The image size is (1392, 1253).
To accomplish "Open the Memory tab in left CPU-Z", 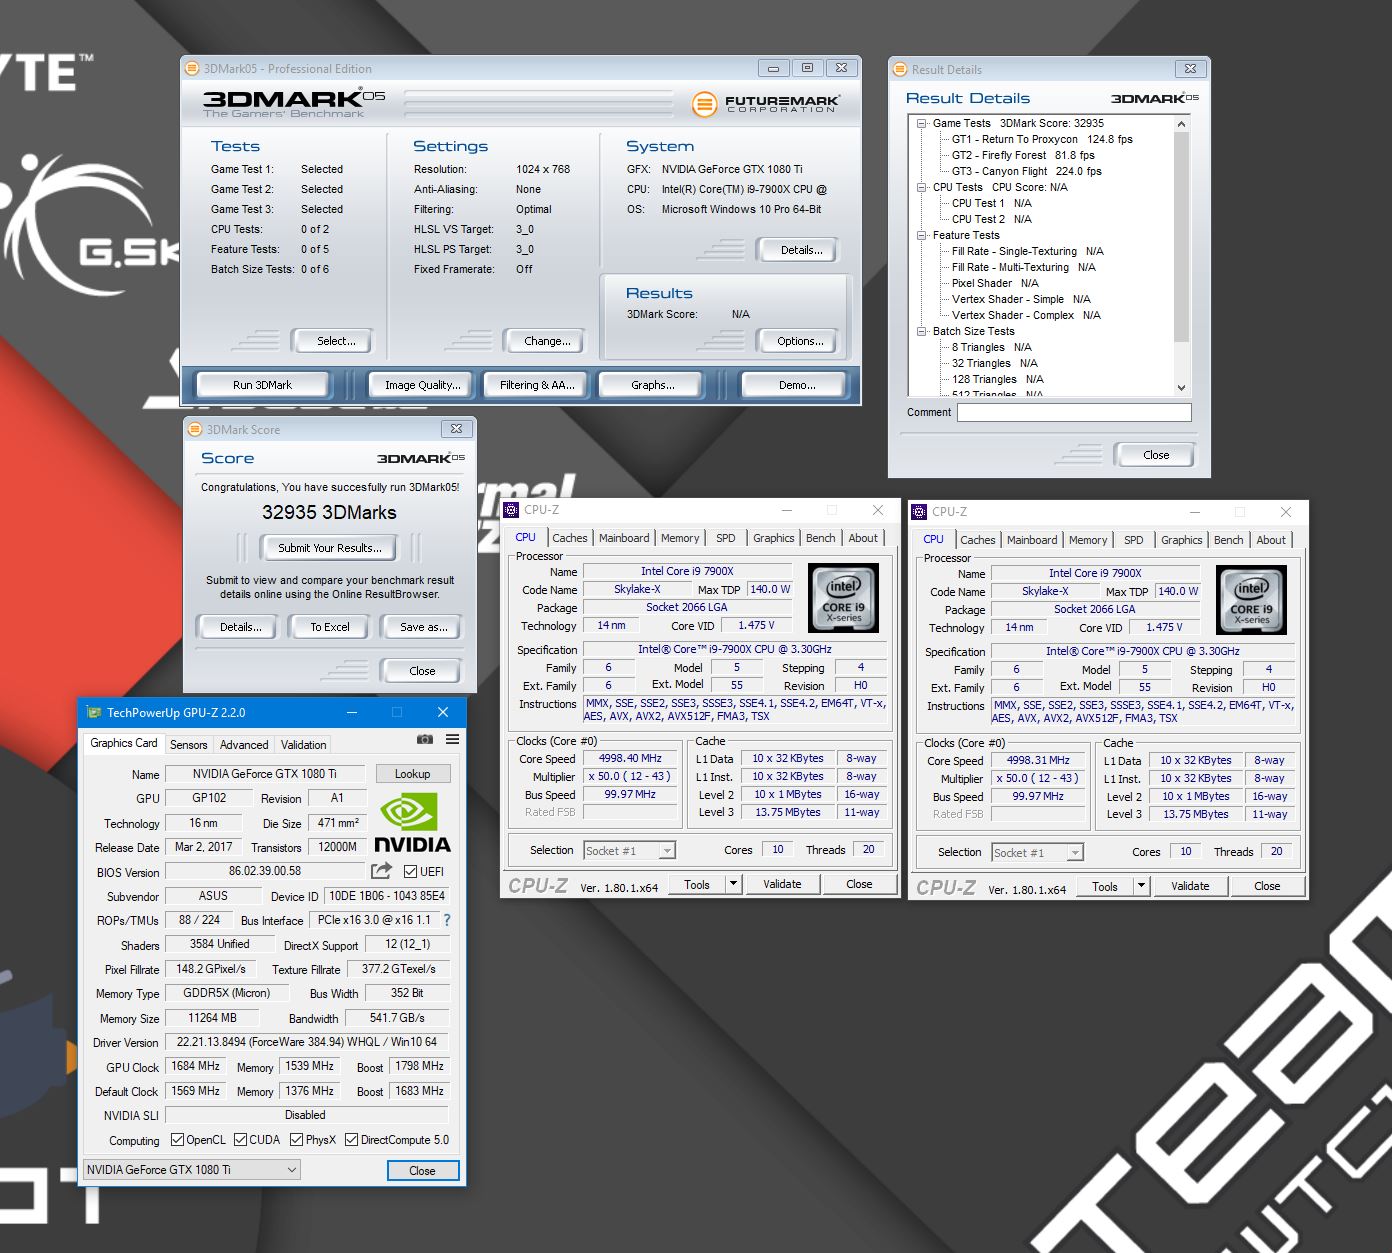I will pos(680,538).
